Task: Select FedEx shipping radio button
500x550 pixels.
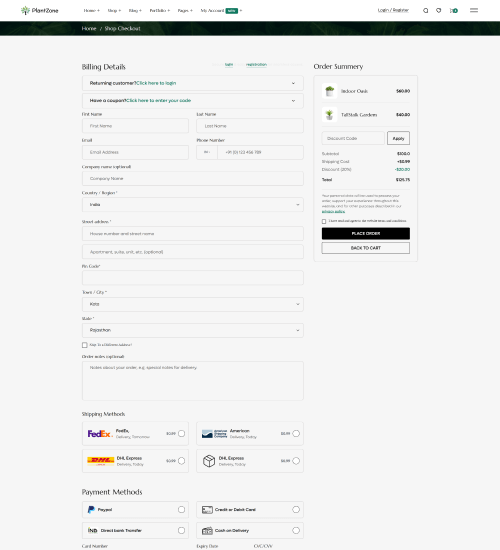Action: pos(181,434)
